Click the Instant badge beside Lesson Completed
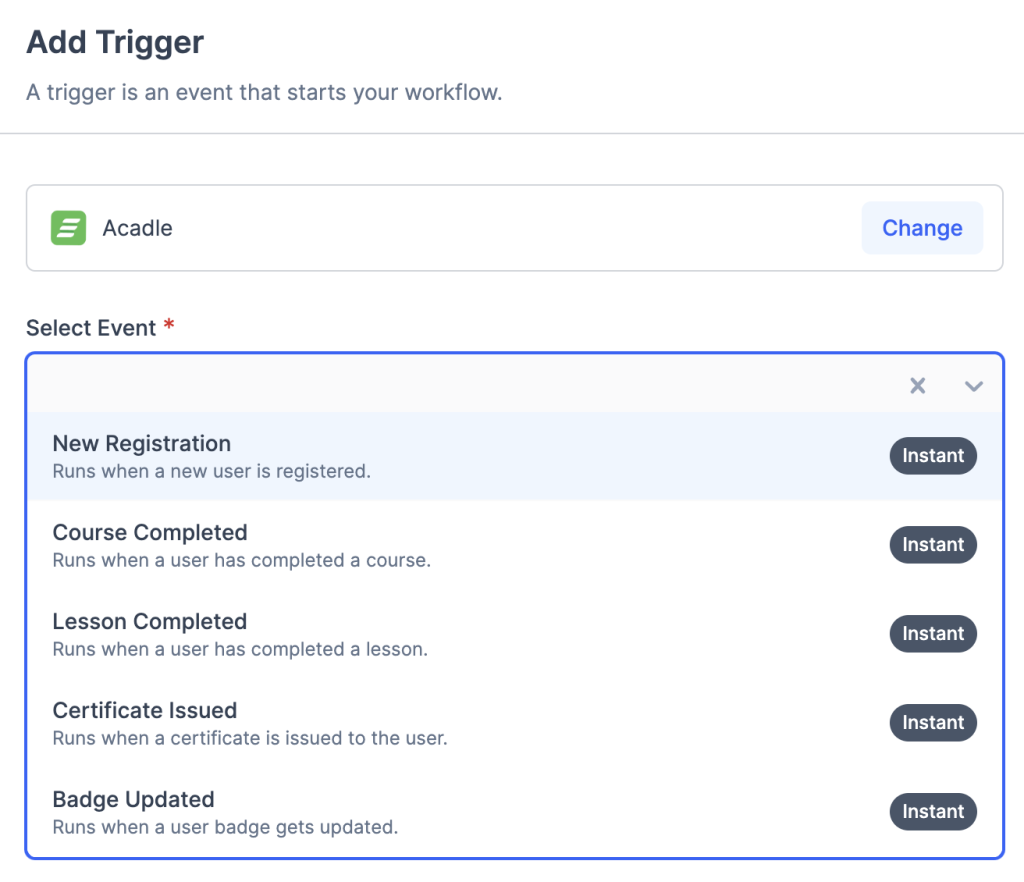 tap(933, 634)
